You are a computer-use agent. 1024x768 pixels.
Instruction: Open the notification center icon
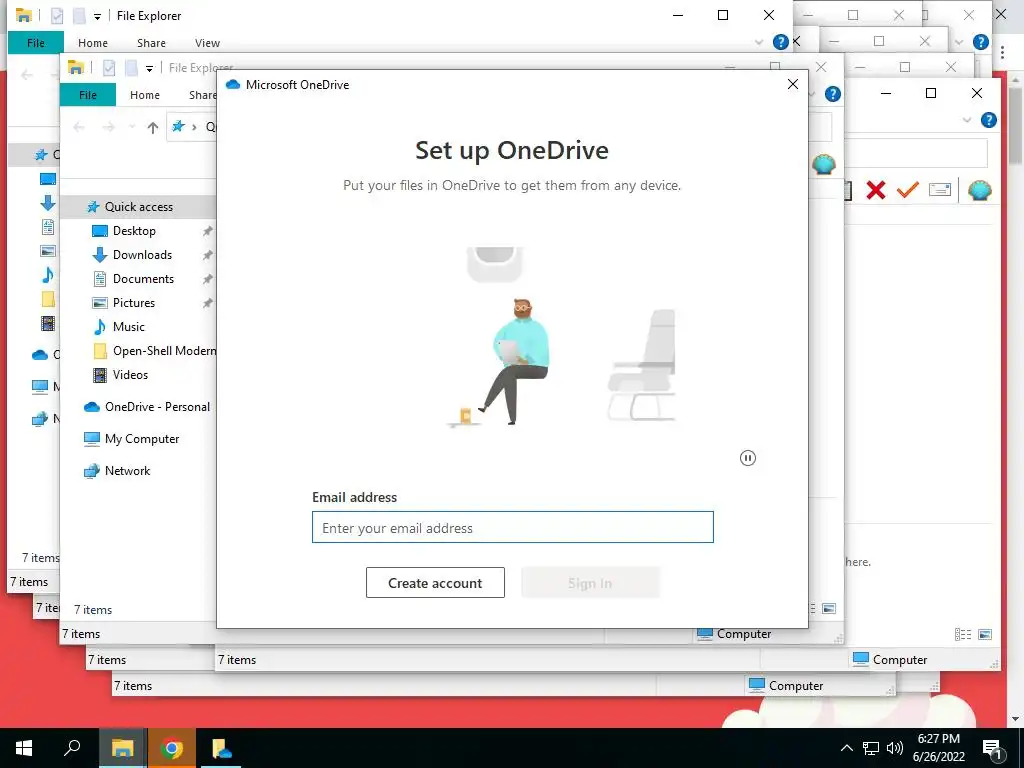(992, 748)
